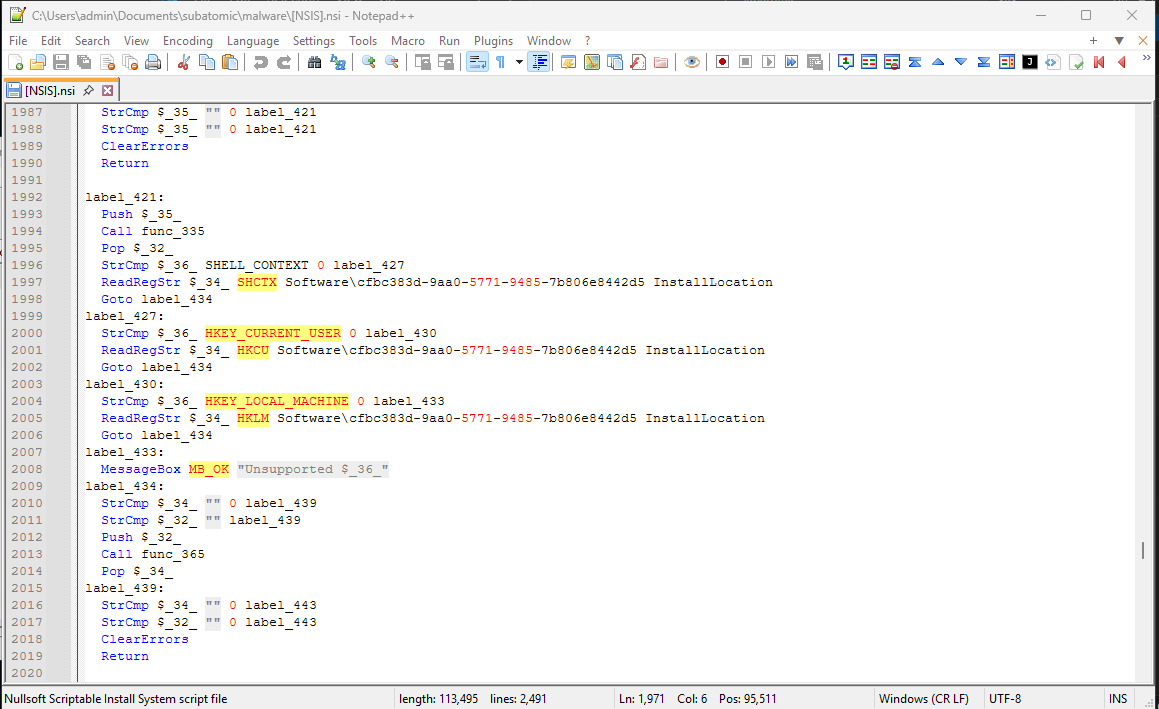The width and height of the screenshot is (1159, 709).
Task: Open the Plugins menu
Action: click(x=493, y=41)
